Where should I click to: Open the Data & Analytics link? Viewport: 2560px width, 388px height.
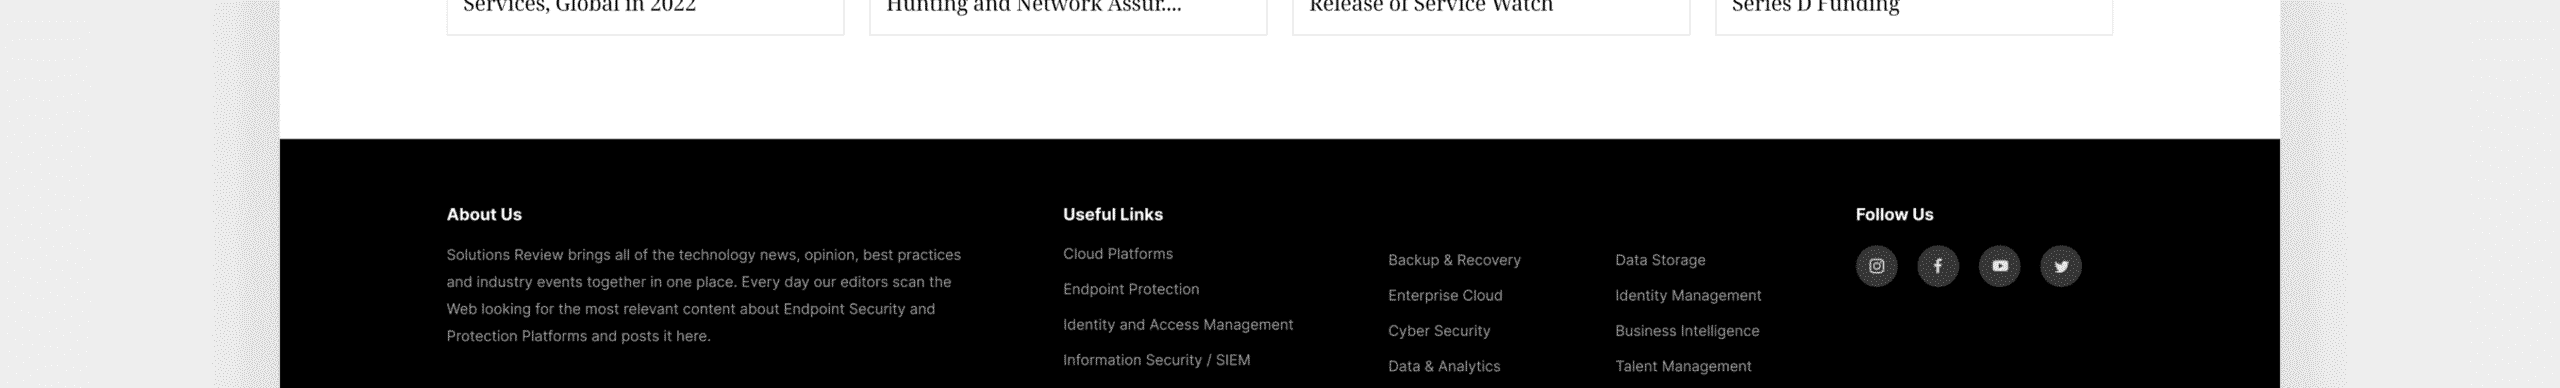click(1444, 366)
